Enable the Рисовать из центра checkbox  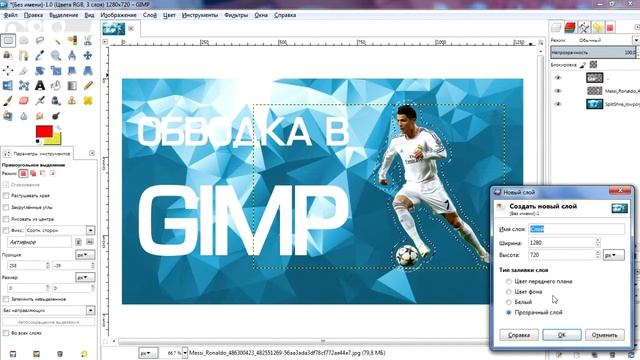pyautogui.click(x=6, y=219)
